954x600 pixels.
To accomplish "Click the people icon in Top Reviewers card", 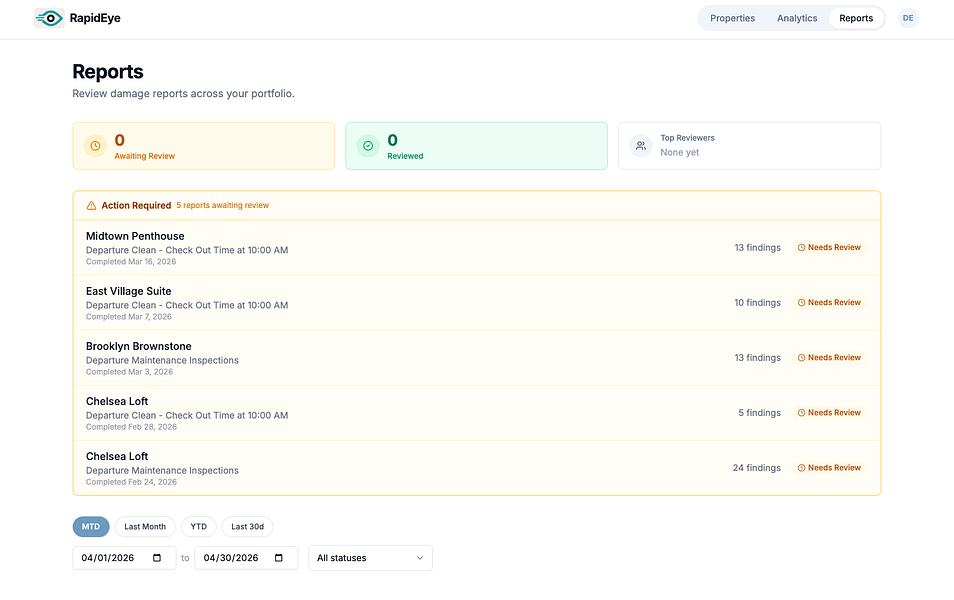I will (641, 146).
